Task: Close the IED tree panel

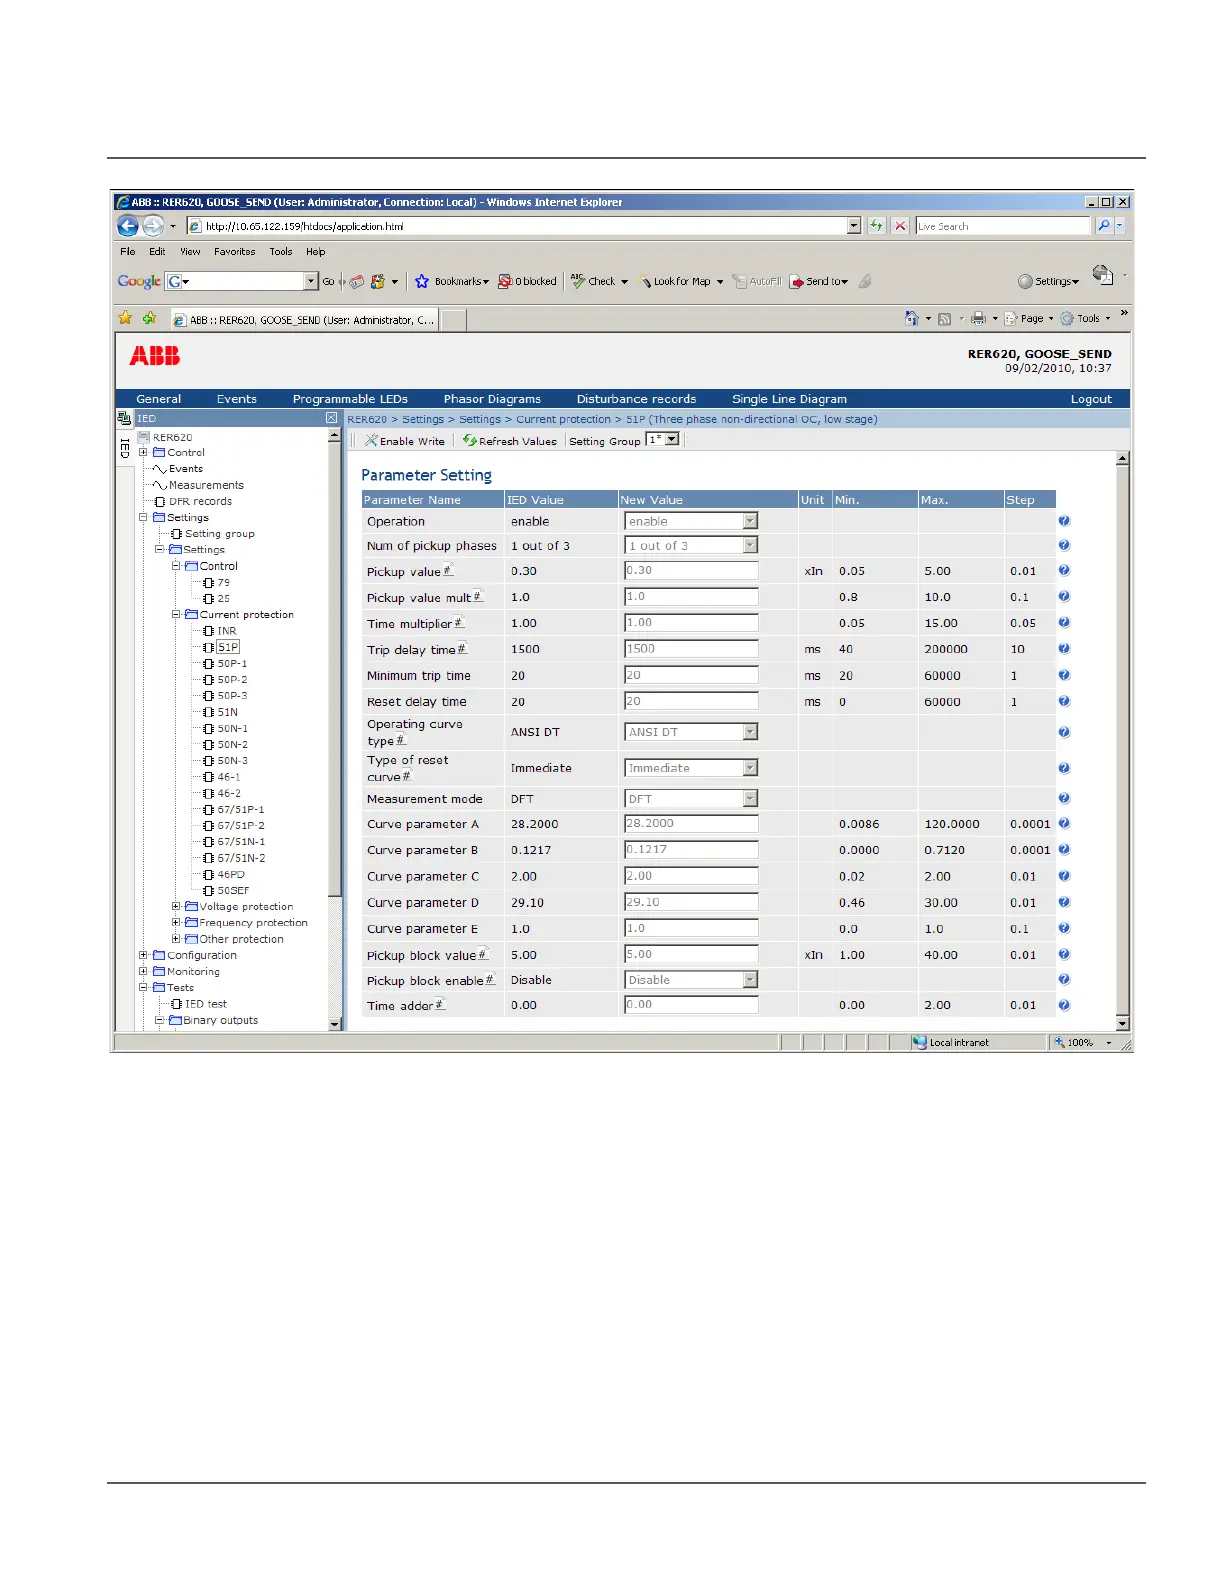Action: pos(332,418)
